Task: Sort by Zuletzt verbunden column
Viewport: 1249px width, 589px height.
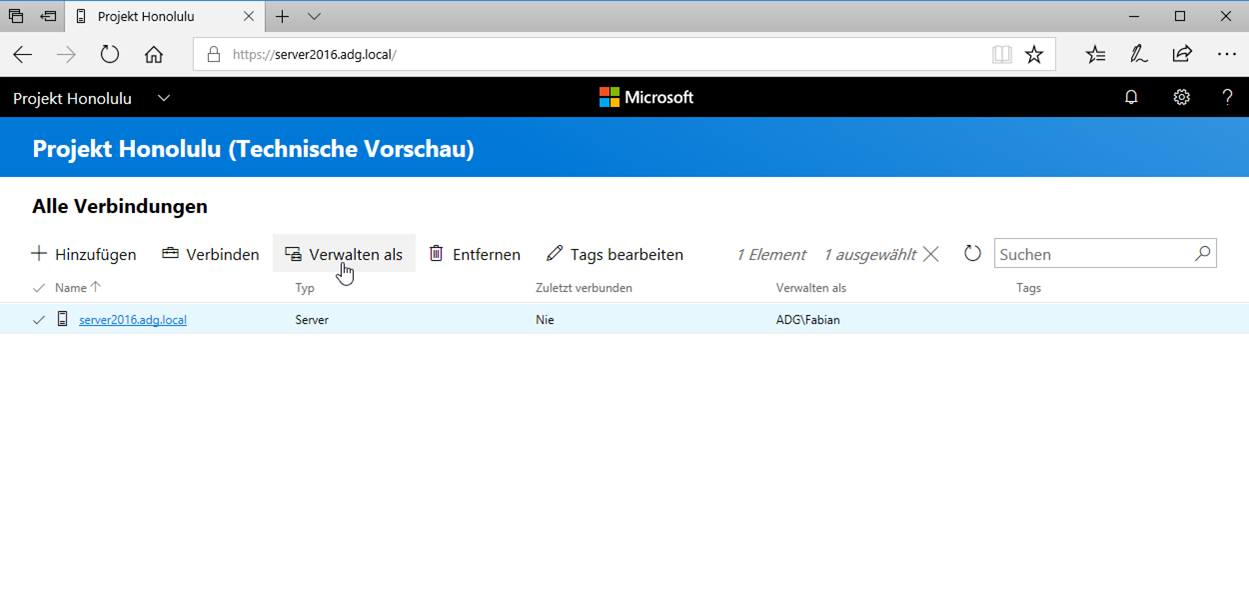Action: click(x=584, y=288)
